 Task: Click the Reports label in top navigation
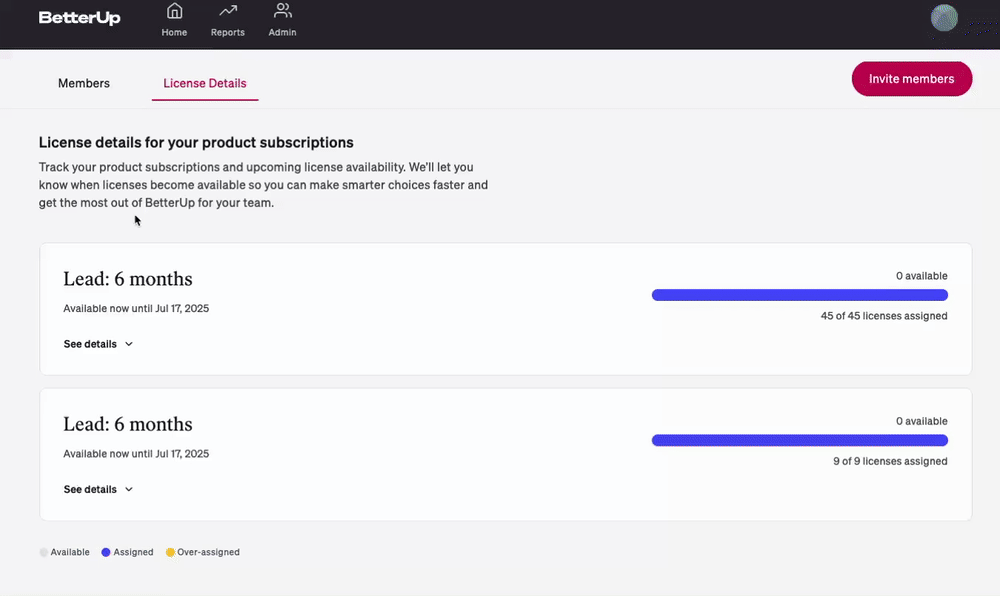click(228, 33)
